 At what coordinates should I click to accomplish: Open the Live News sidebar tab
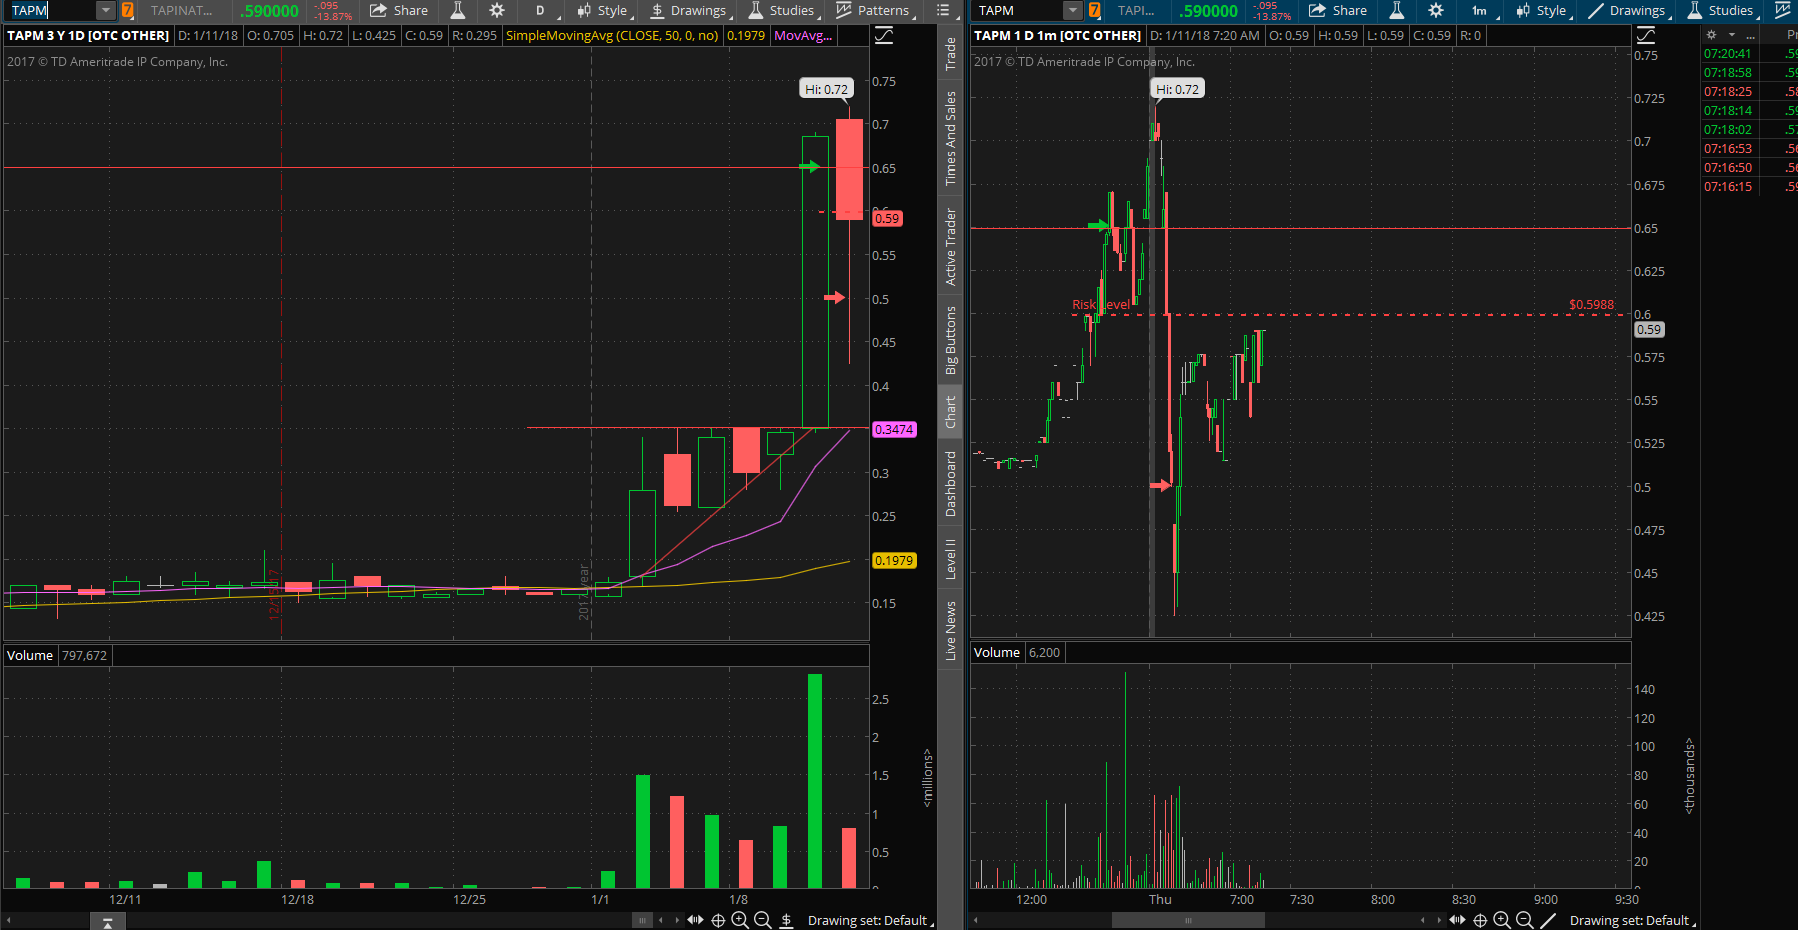(x=951, y=630)
